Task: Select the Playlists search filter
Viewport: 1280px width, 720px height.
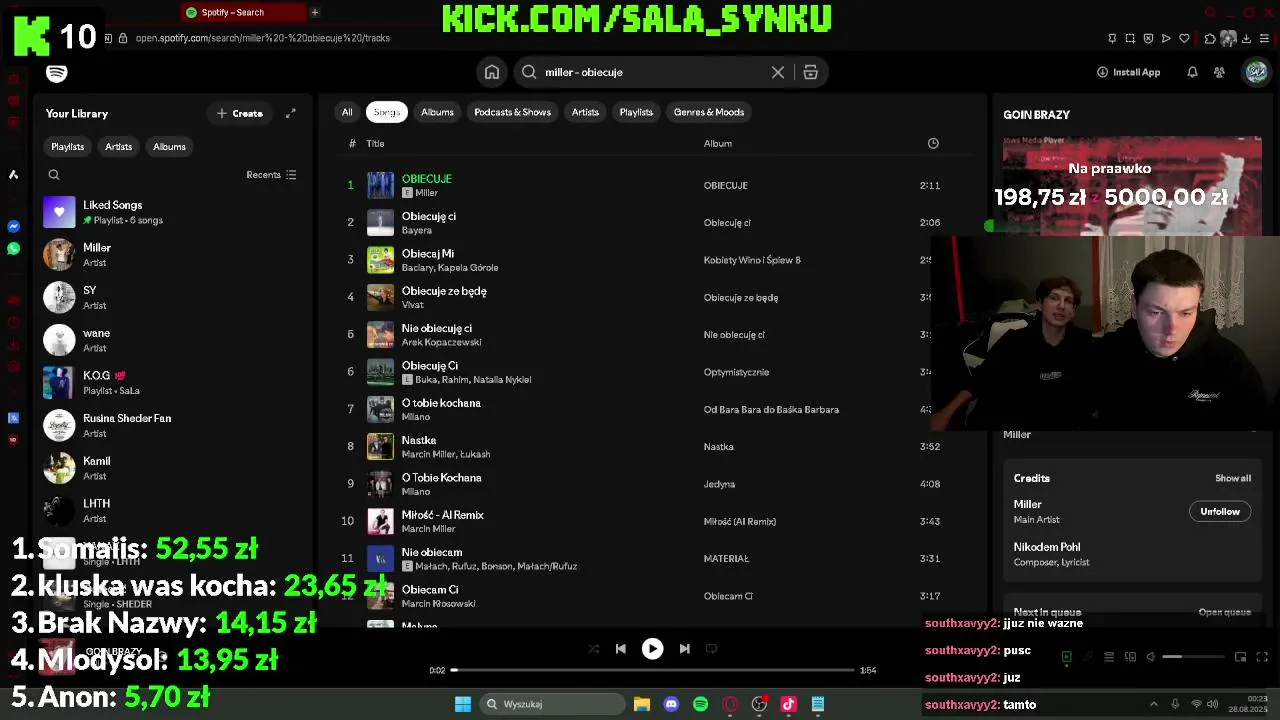Action: [x=636, y=112]
